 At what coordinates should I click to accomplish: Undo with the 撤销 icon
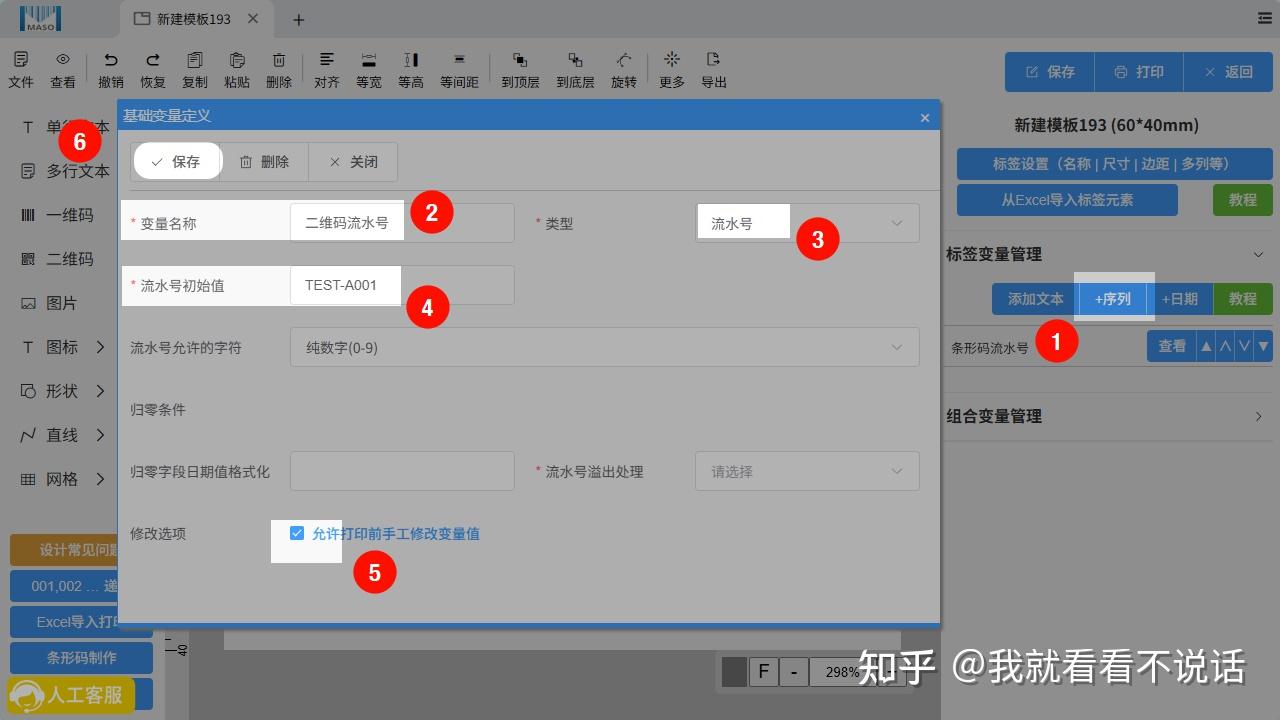click(111, 70)
